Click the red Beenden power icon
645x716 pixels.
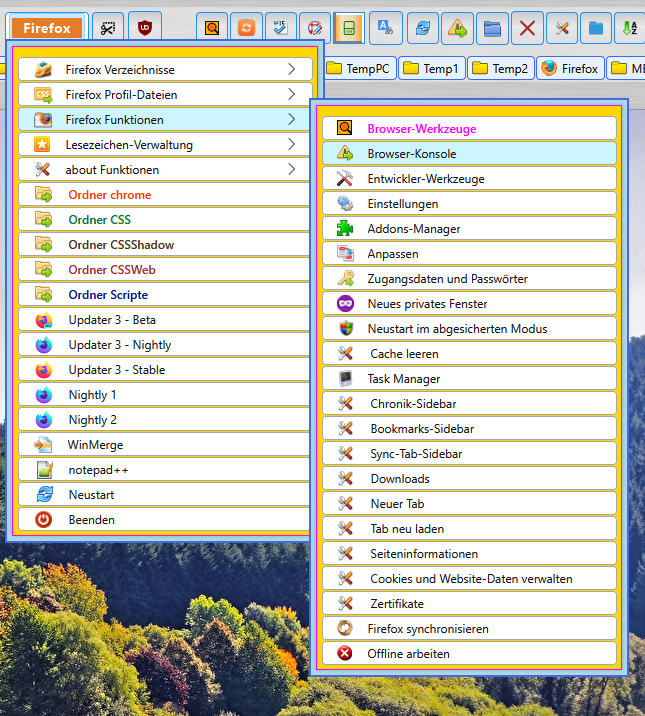(x=44, y=520)
